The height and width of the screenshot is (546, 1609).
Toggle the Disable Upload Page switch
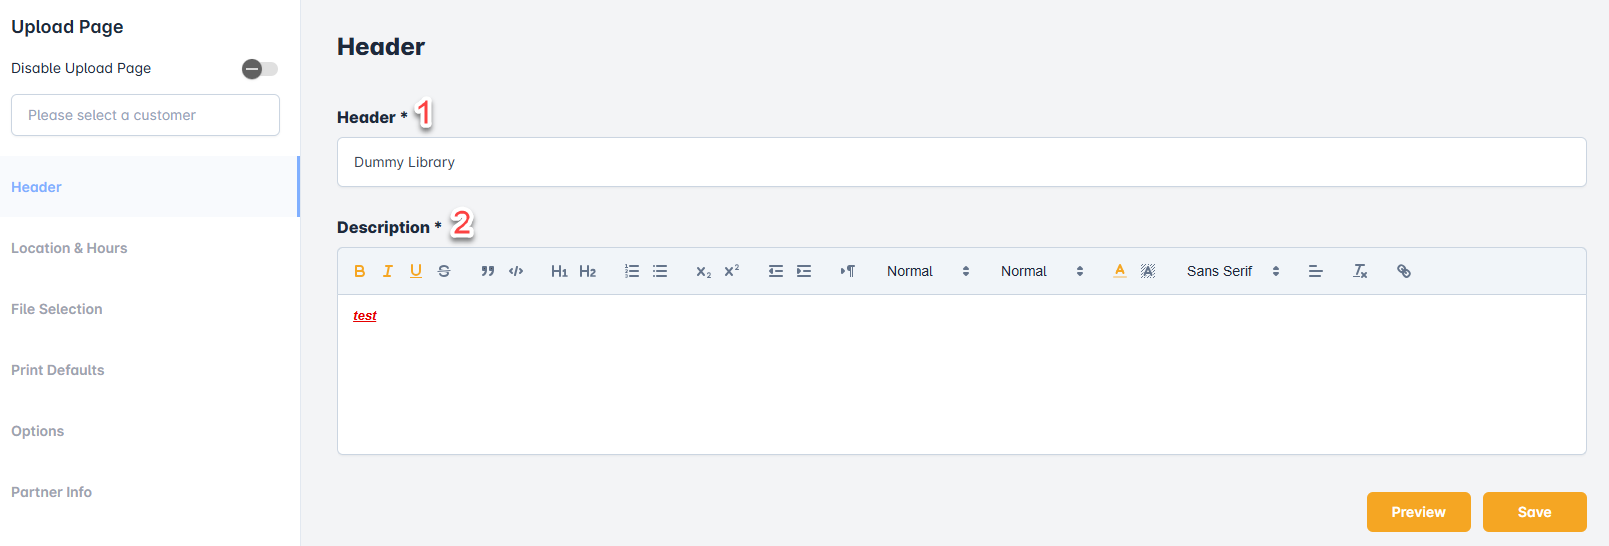(260, 69)
